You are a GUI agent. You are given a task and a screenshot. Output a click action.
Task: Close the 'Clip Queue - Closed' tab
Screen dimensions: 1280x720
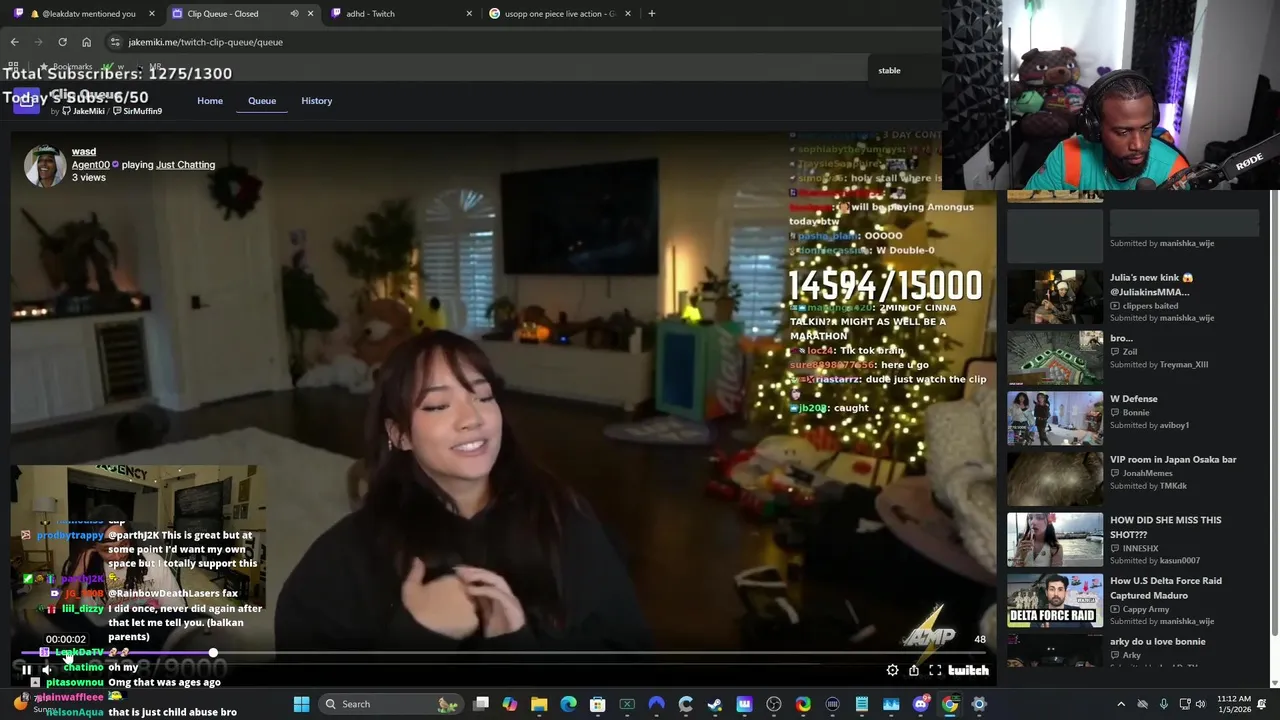[x=311, y=14]
